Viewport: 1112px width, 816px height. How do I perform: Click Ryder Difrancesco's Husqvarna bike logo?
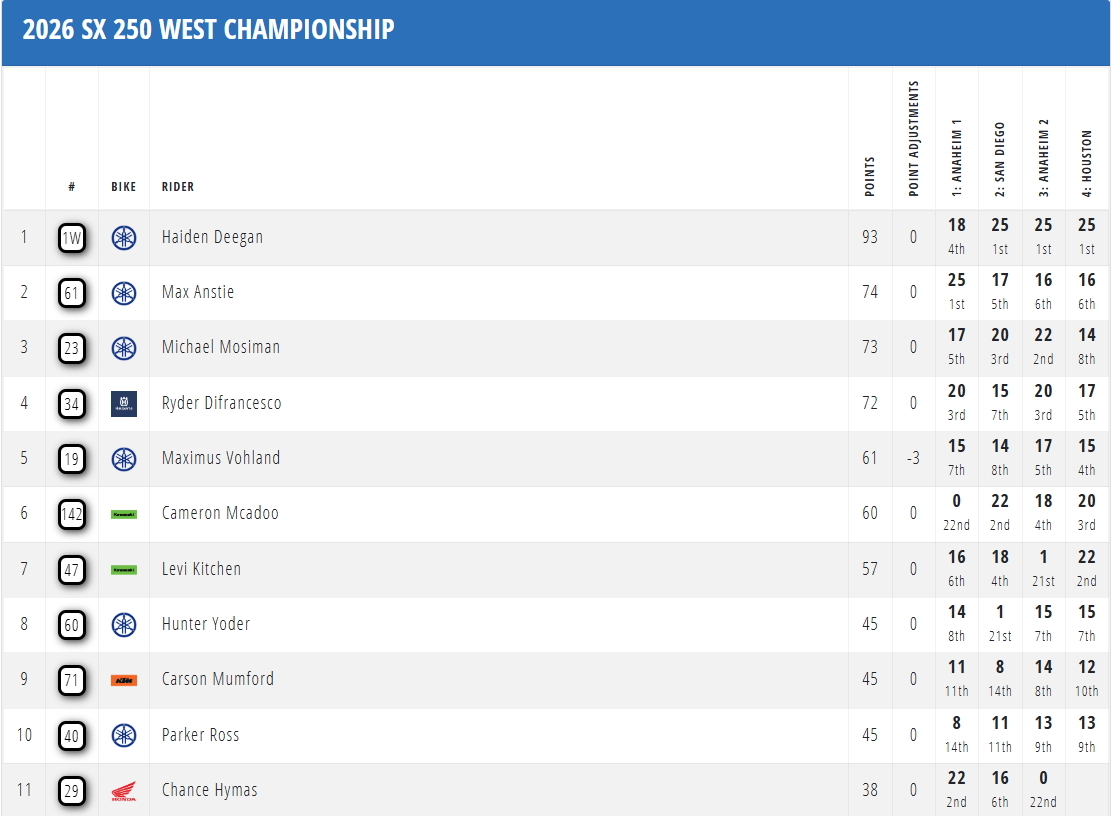[123, 403]
